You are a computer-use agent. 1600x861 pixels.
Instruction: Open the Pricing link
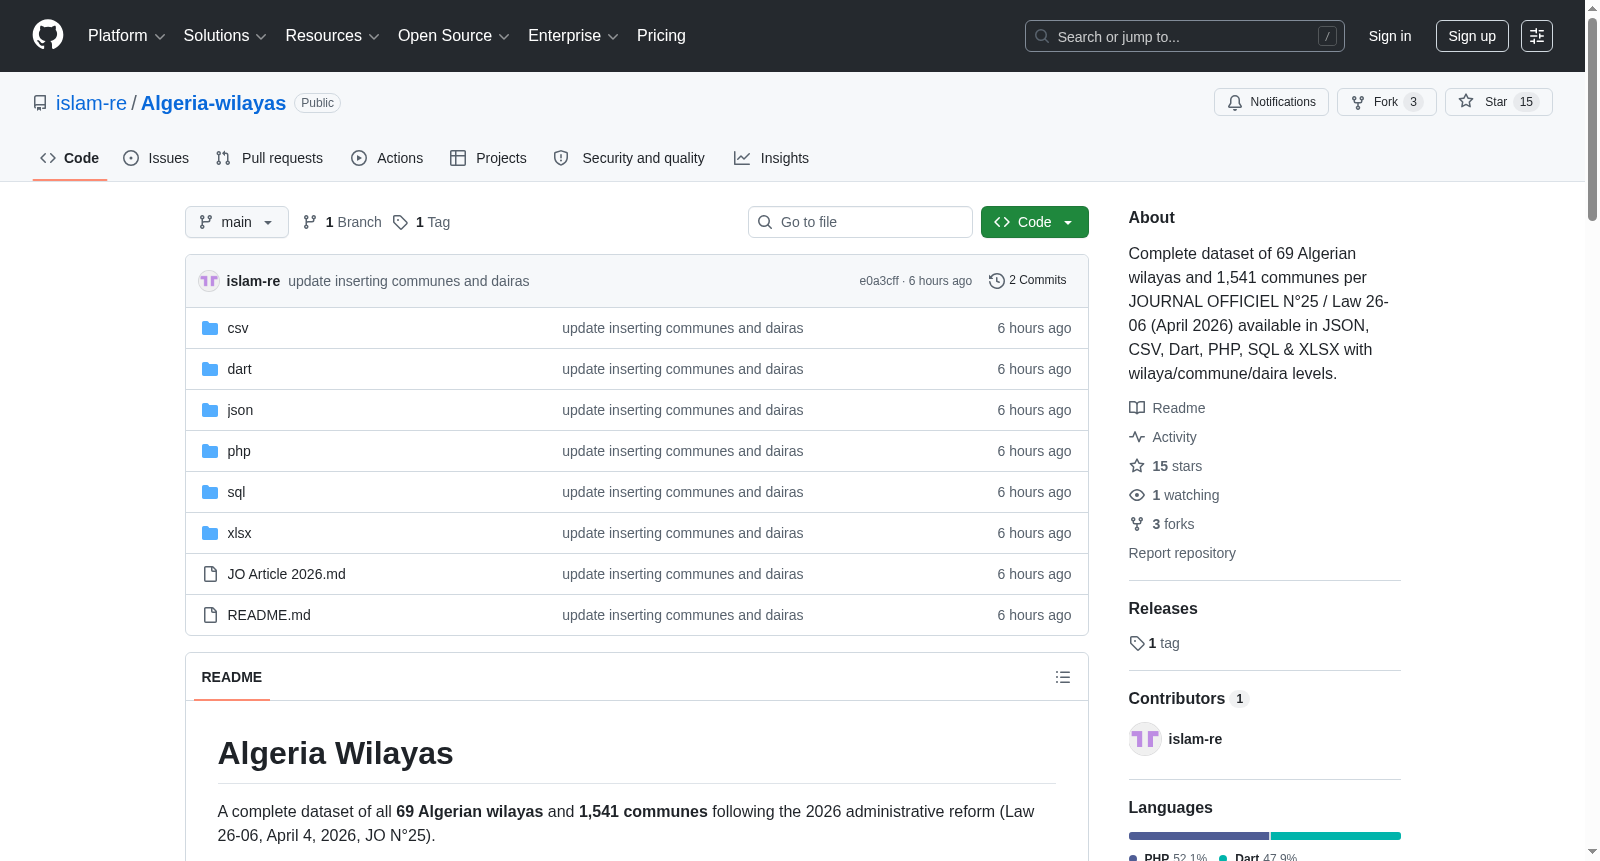point(661,36)
